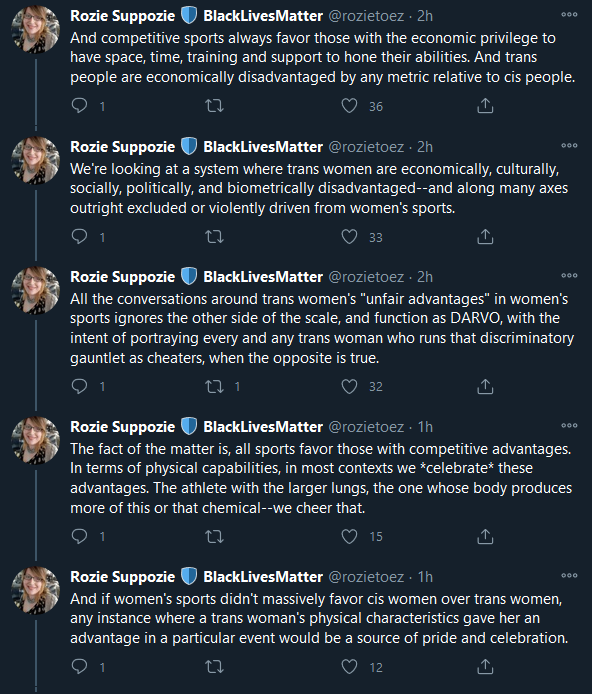
Task: Like the tweet with 36 likes
Action: 350,106
